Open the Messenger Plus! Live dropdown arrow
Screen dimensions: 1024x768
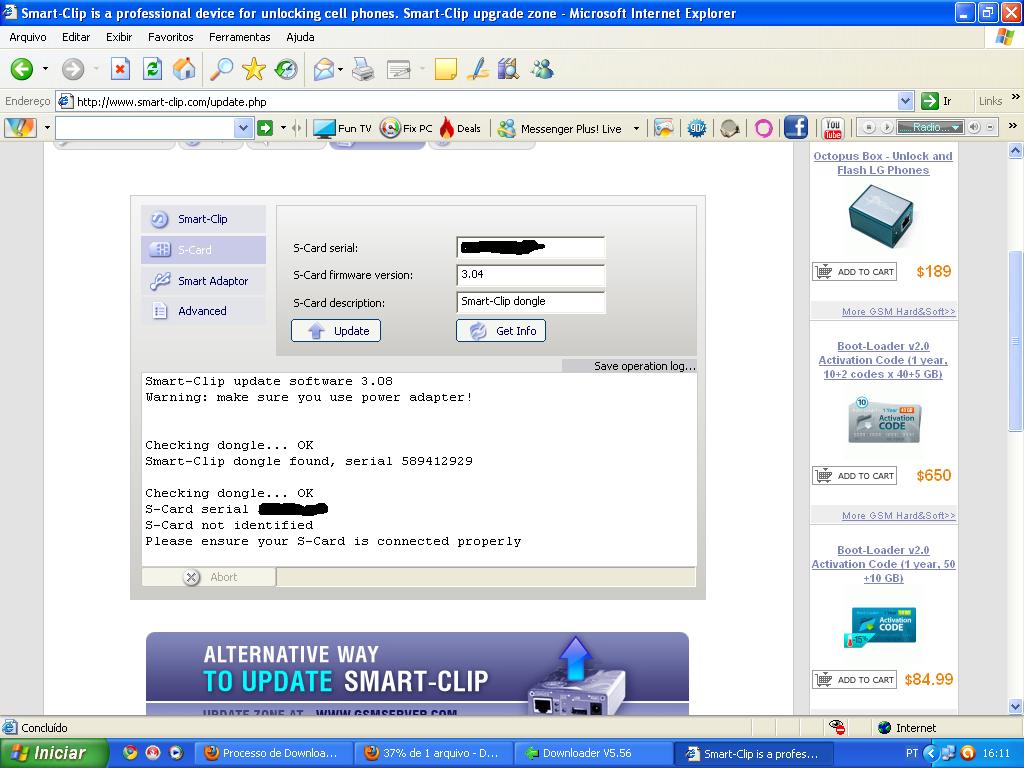(636, 128)
